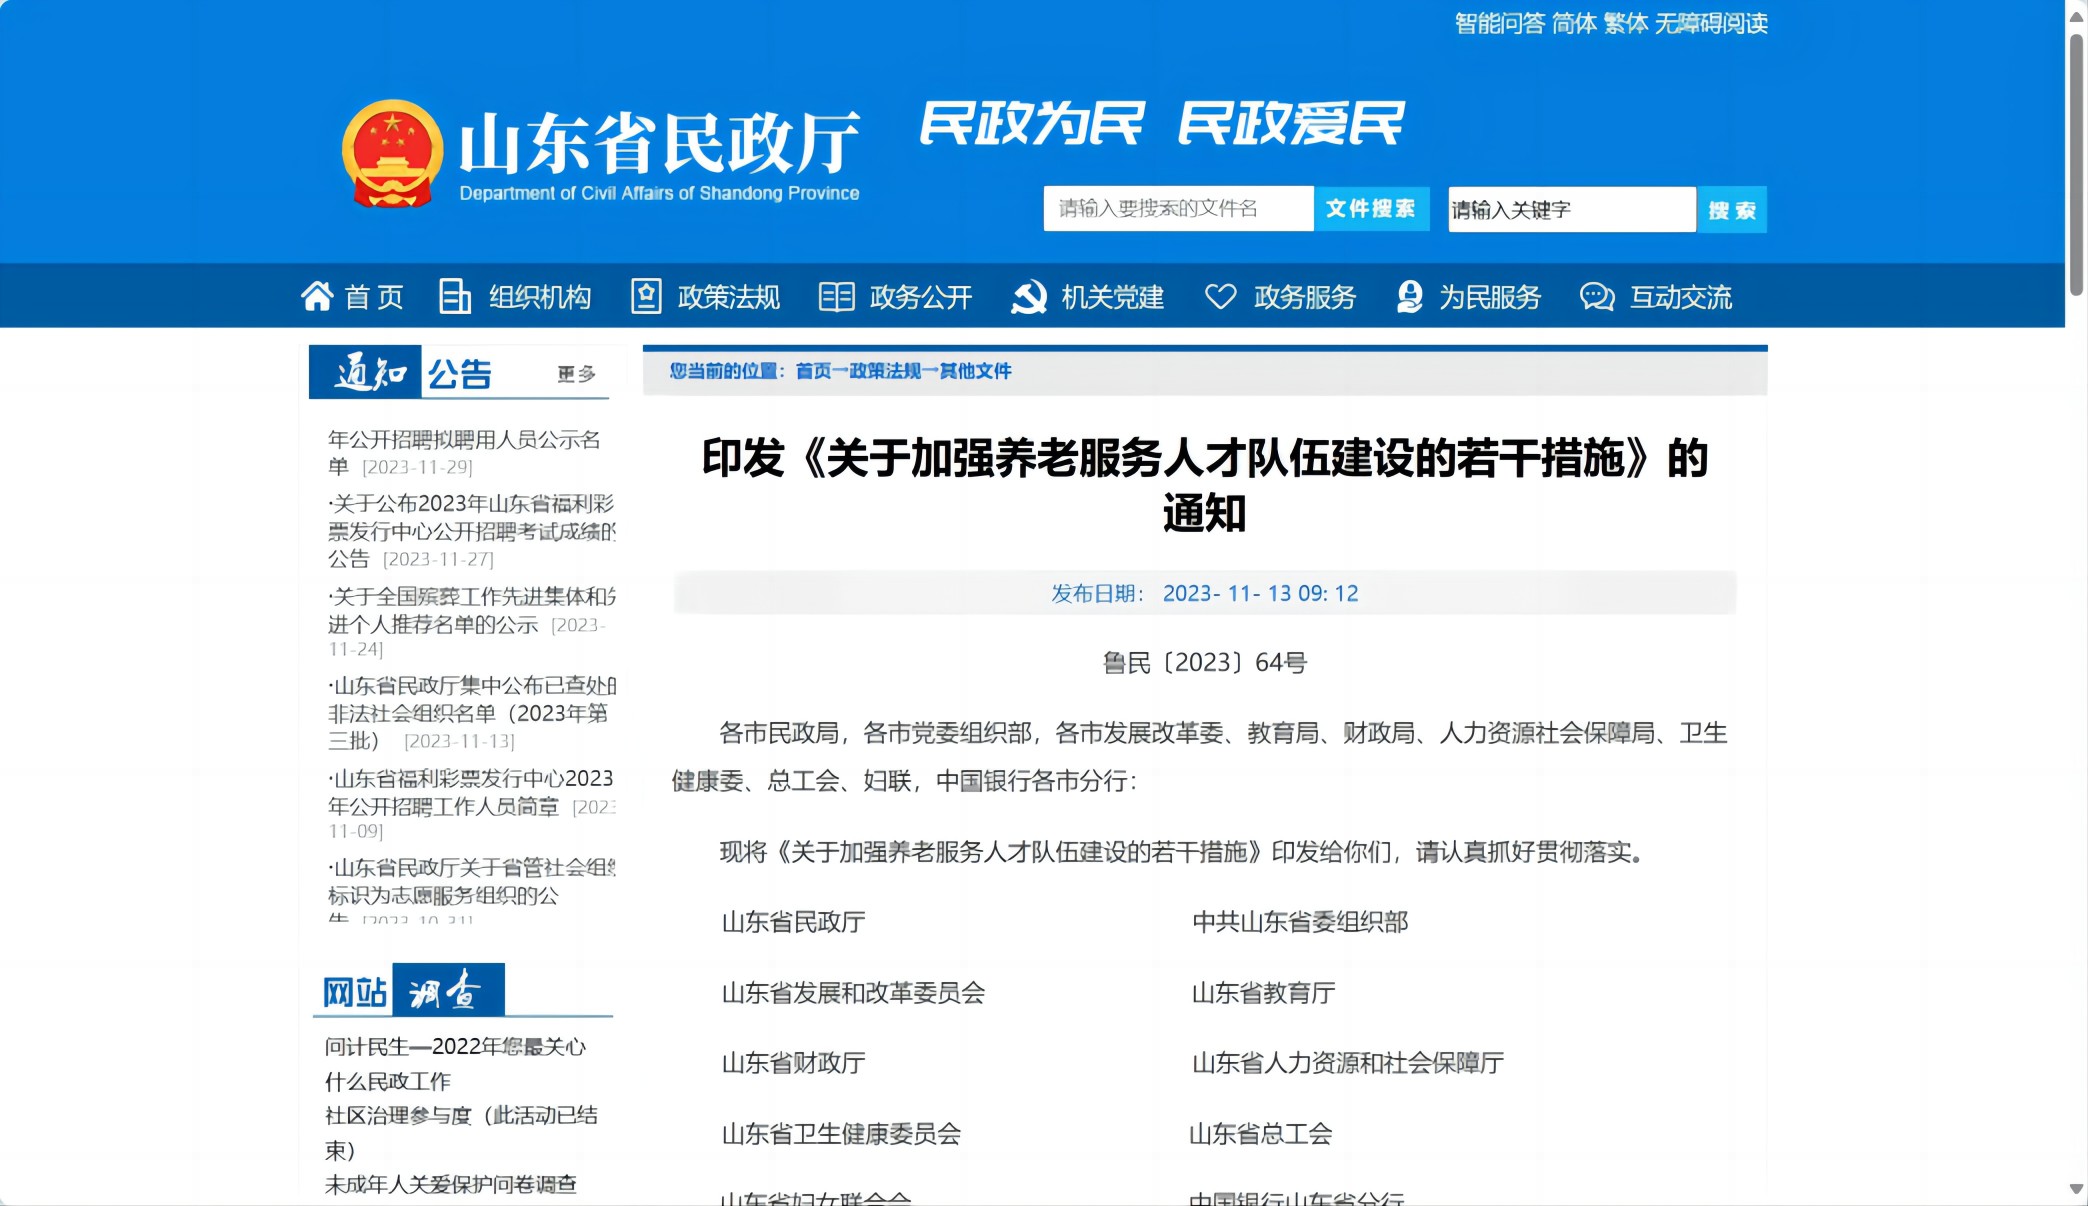The height and width of the screenshot is (1206, 2088).
Task: Click the 组织机构 building icon
Action: [x=455, y=297]
